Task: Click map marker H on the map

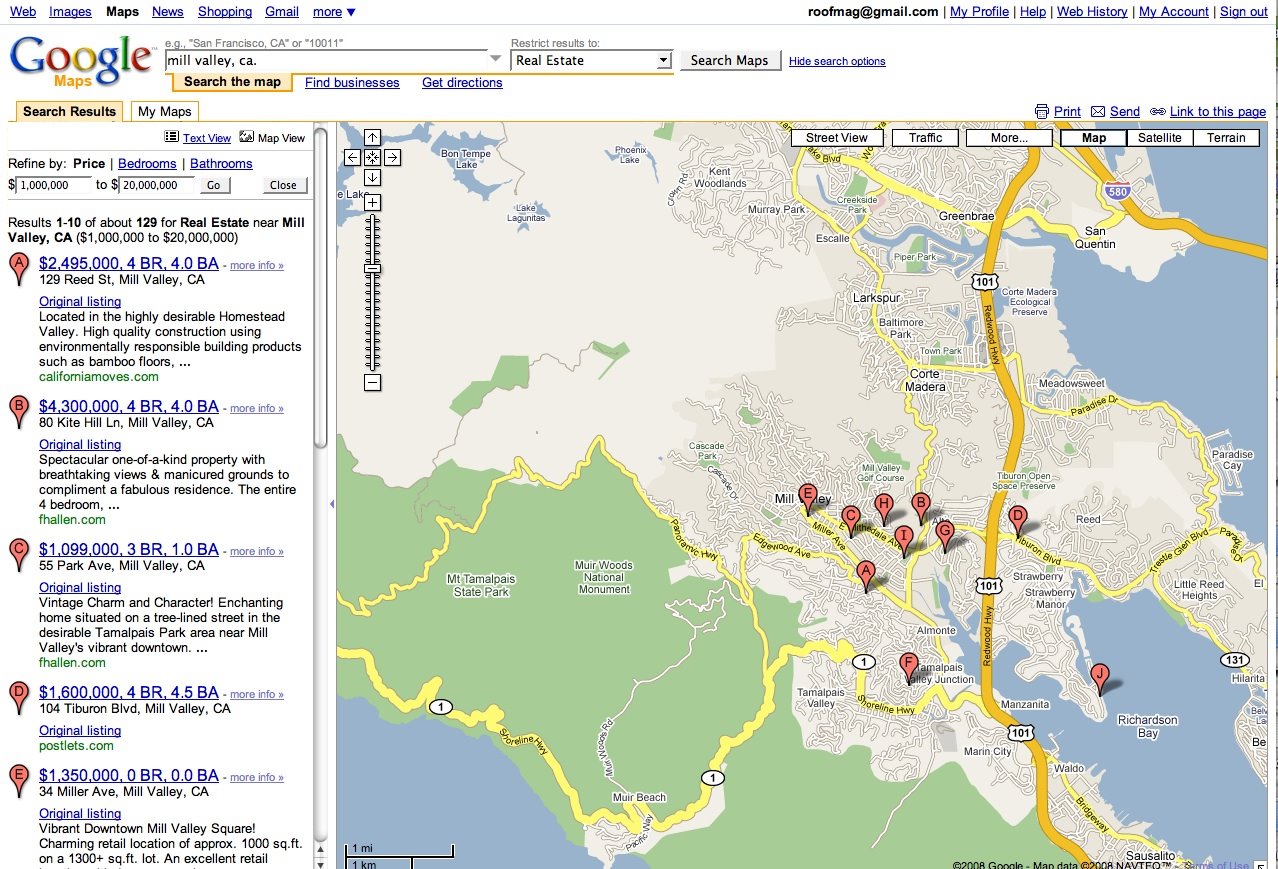Action: [x=884, y=507]
